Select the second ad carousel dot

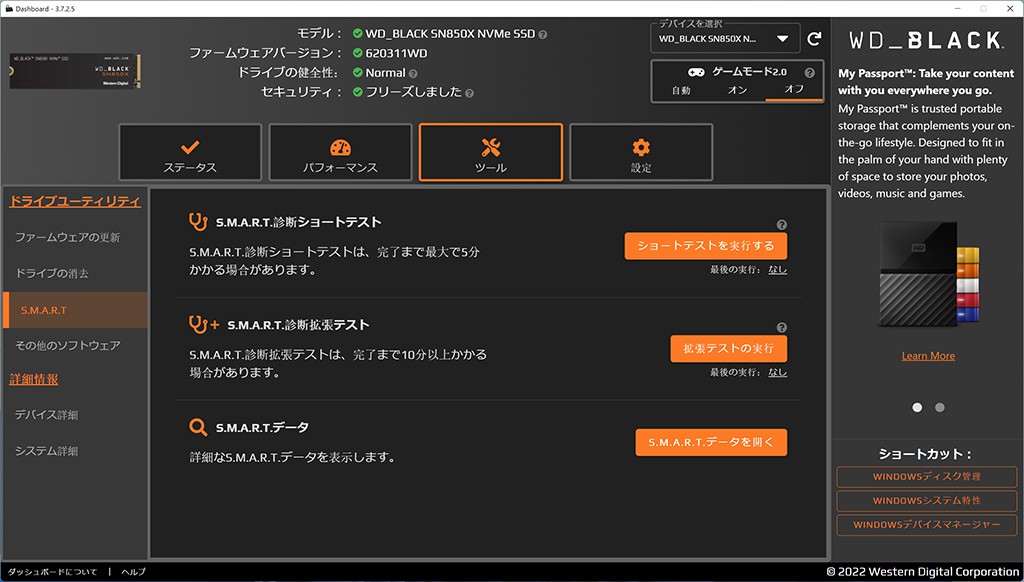pyautogui.click(x=939, y=407)
